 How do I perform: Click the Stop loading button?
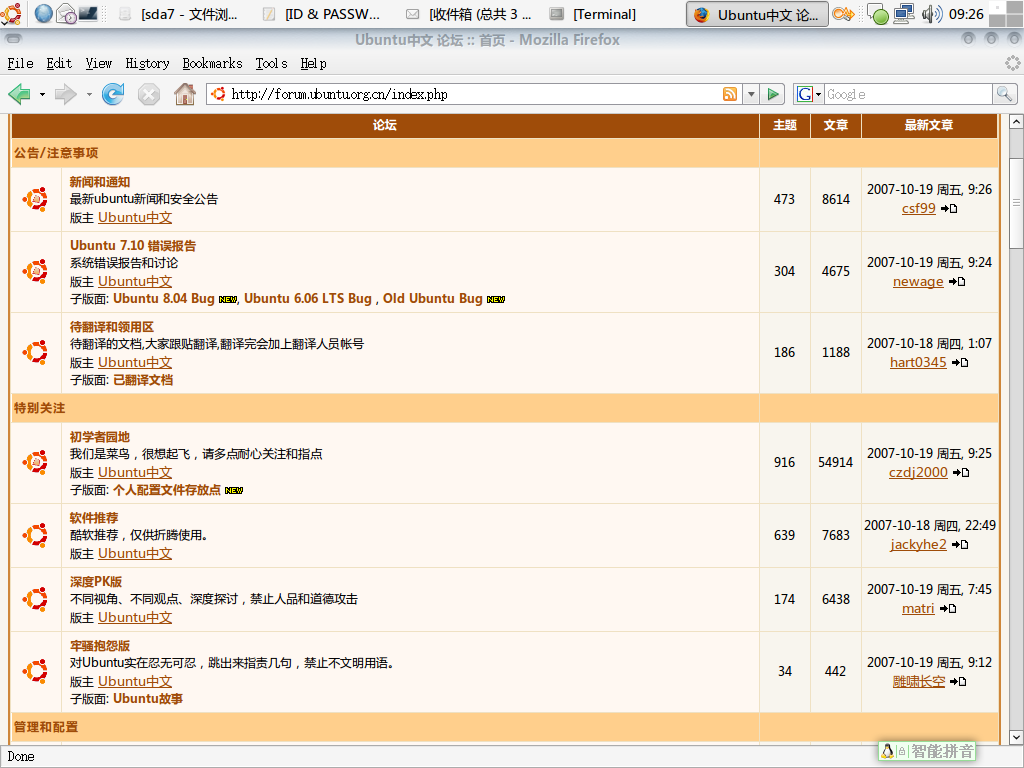(149, 94)
